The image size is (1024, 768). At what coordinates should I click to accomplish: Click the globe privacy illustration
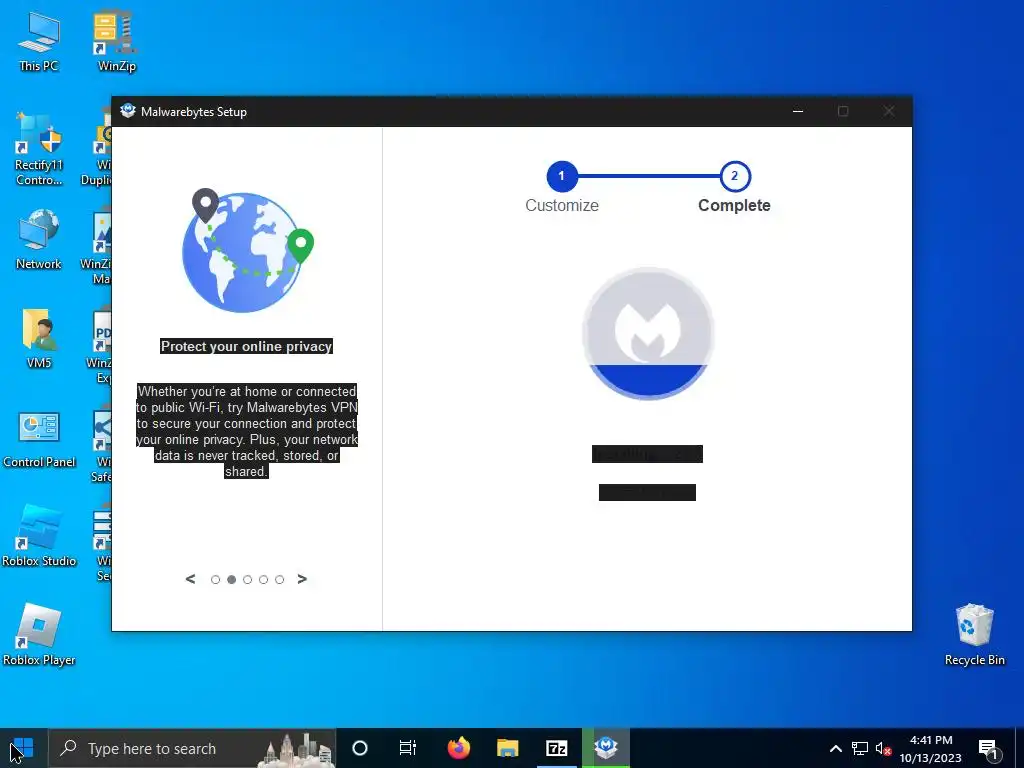tap(247, 251)
